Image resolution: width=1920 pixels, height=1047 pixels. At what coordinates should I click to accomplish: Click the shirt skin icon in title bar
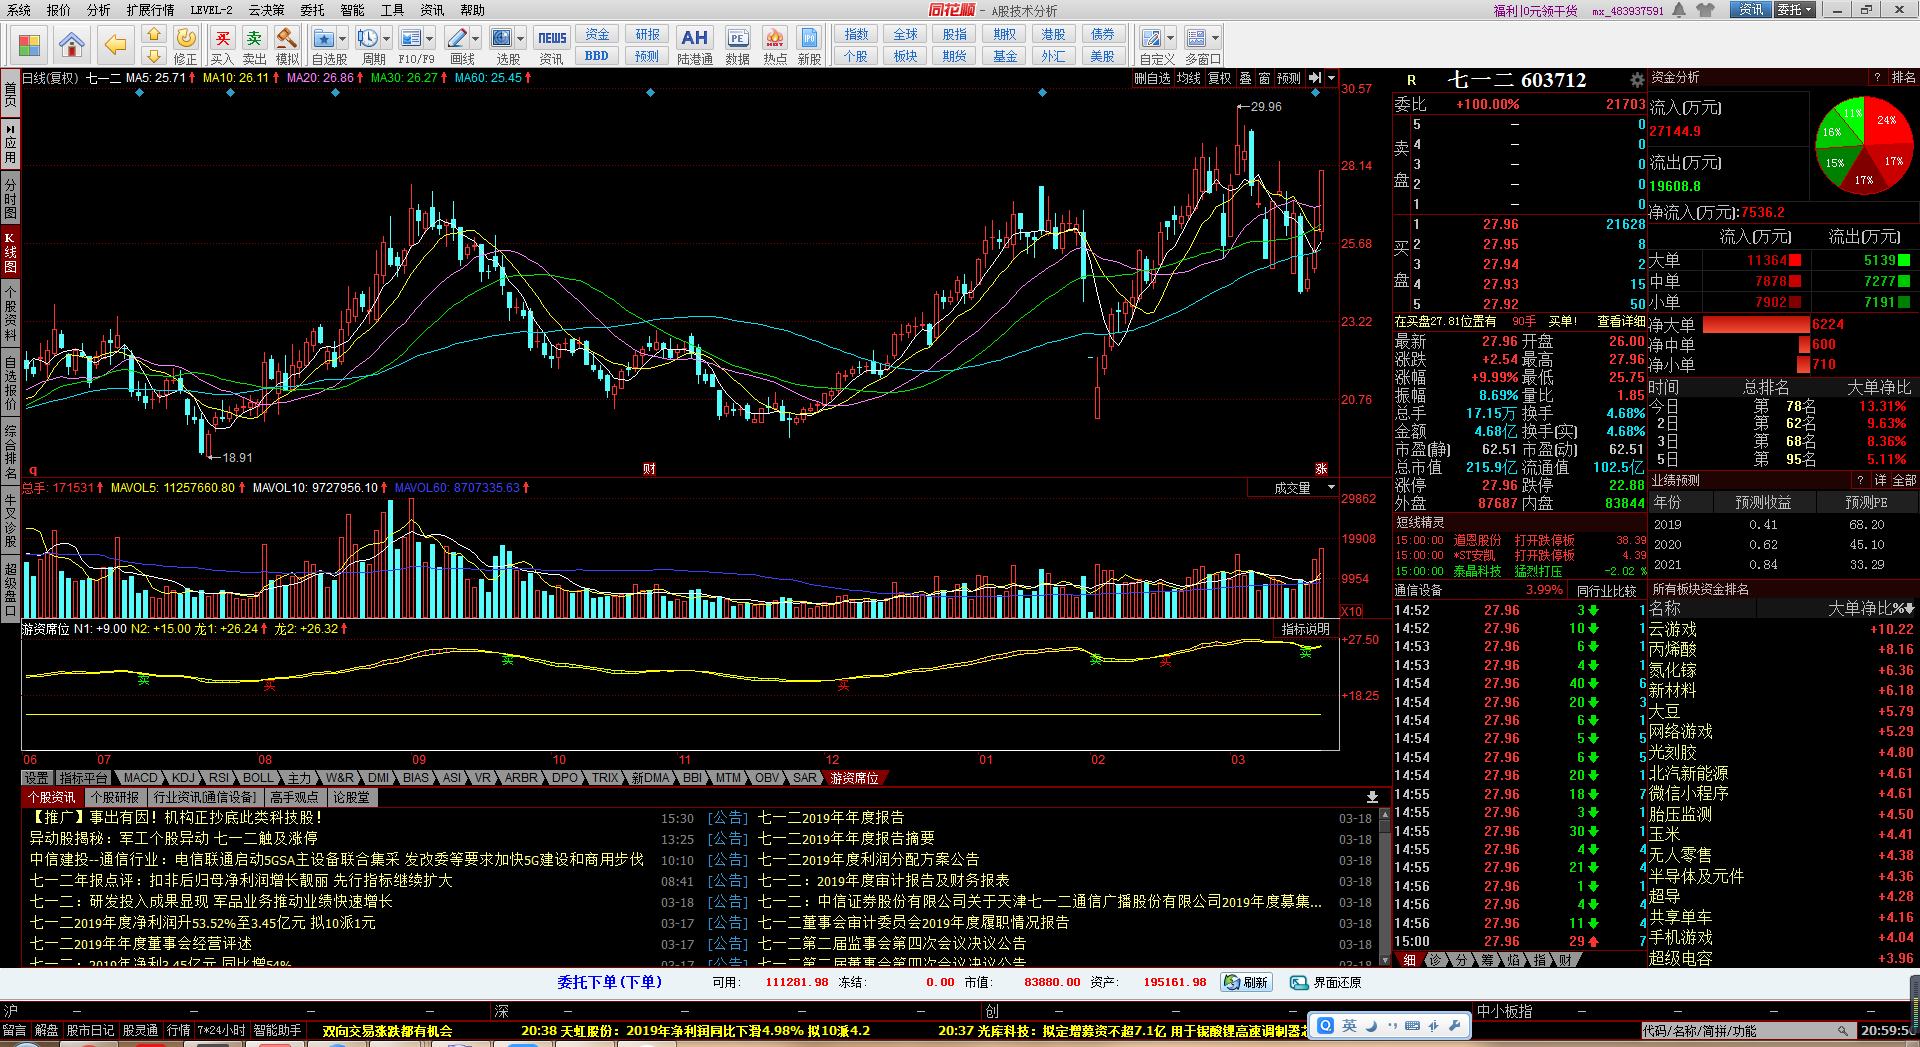click(x=1706, y=10)
